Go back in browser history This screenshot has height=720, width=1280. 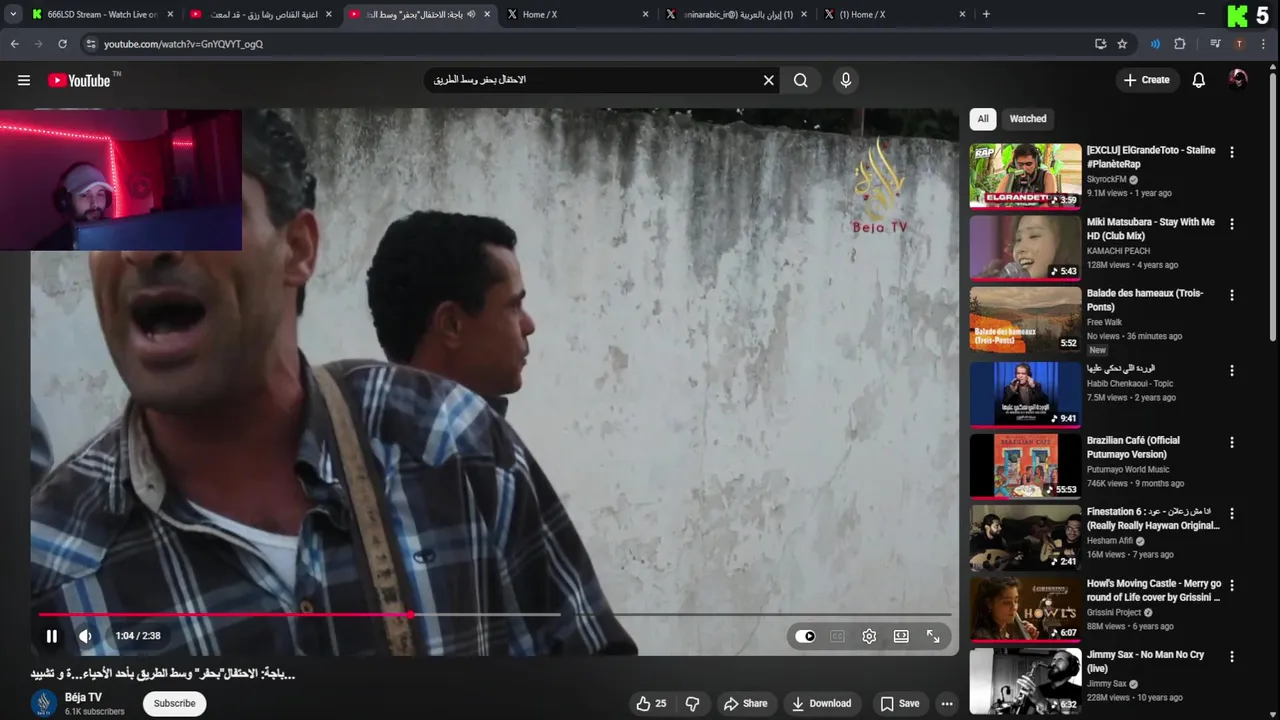(14, 44)
